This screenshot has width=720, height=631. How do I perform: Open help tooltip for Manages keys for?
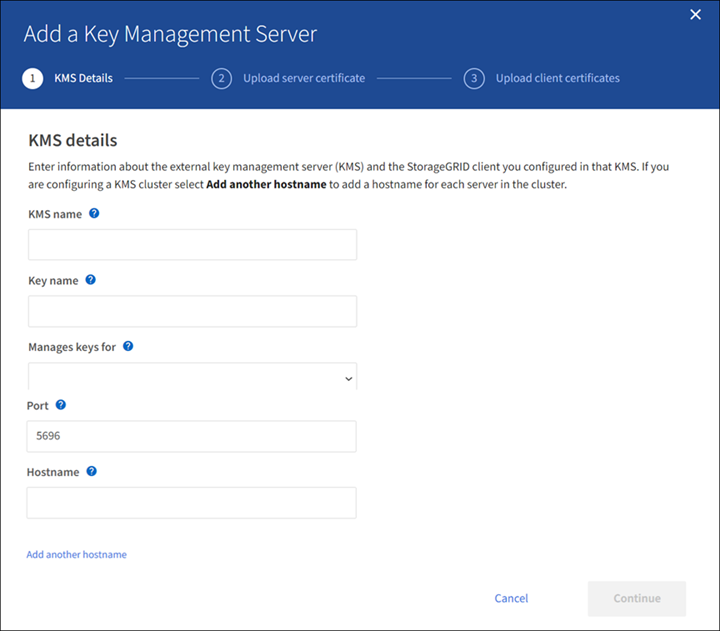point(128,346)
